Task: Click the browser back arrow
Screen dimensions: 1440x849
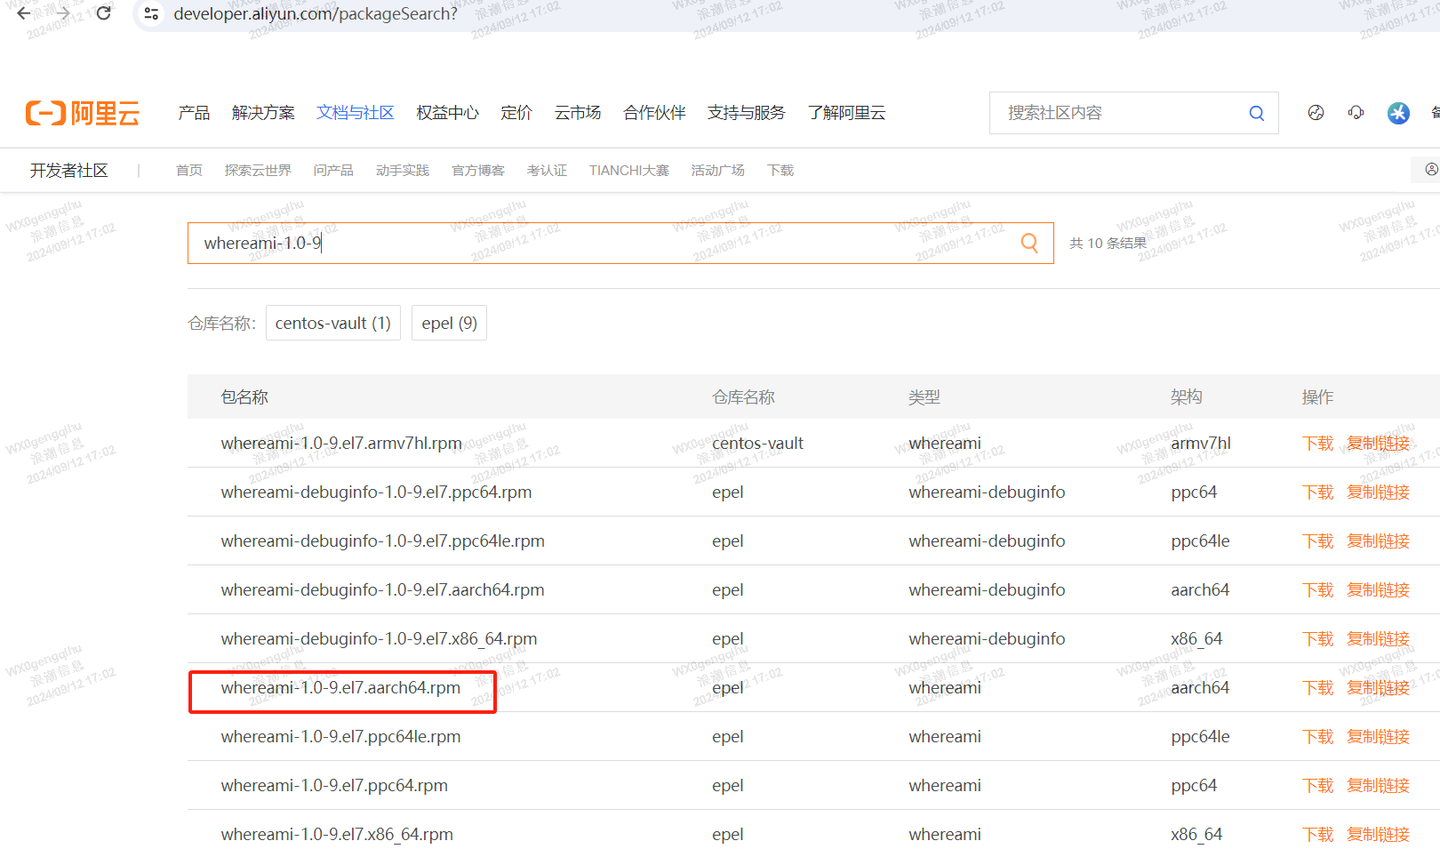Action: coord(24,14)
